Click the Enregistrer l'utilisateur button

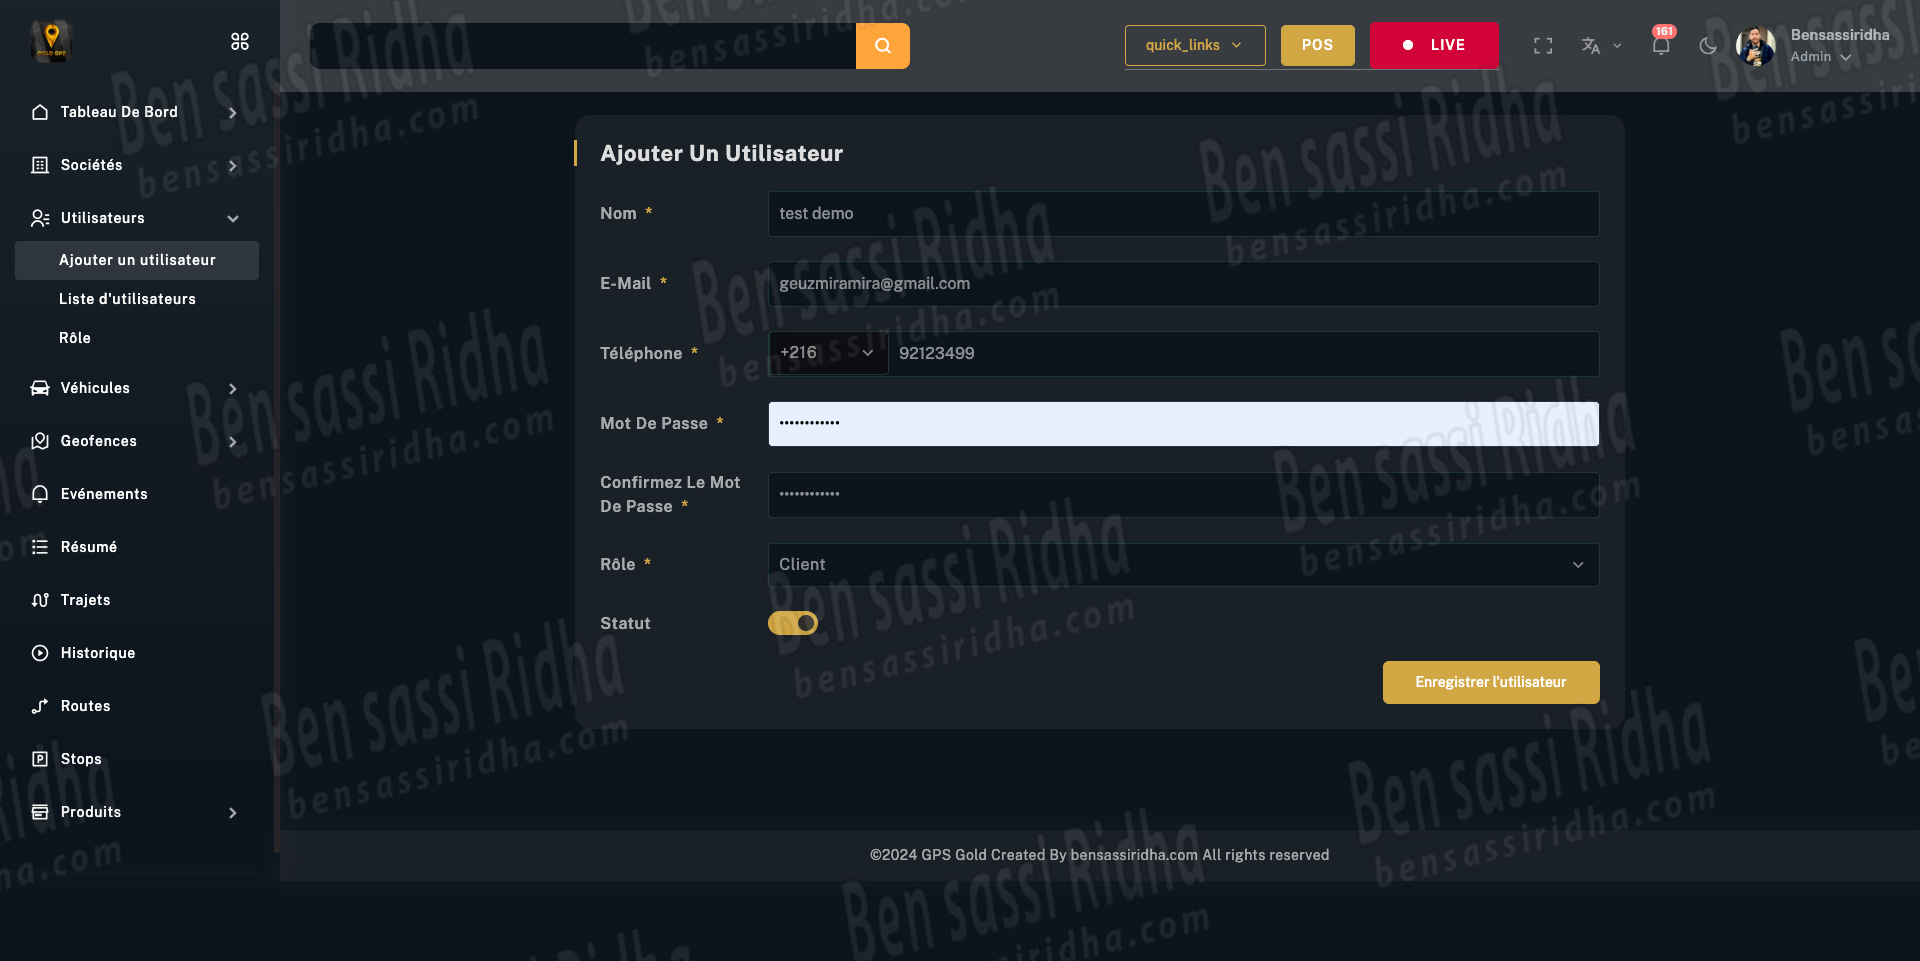[x=1490, y=682]
